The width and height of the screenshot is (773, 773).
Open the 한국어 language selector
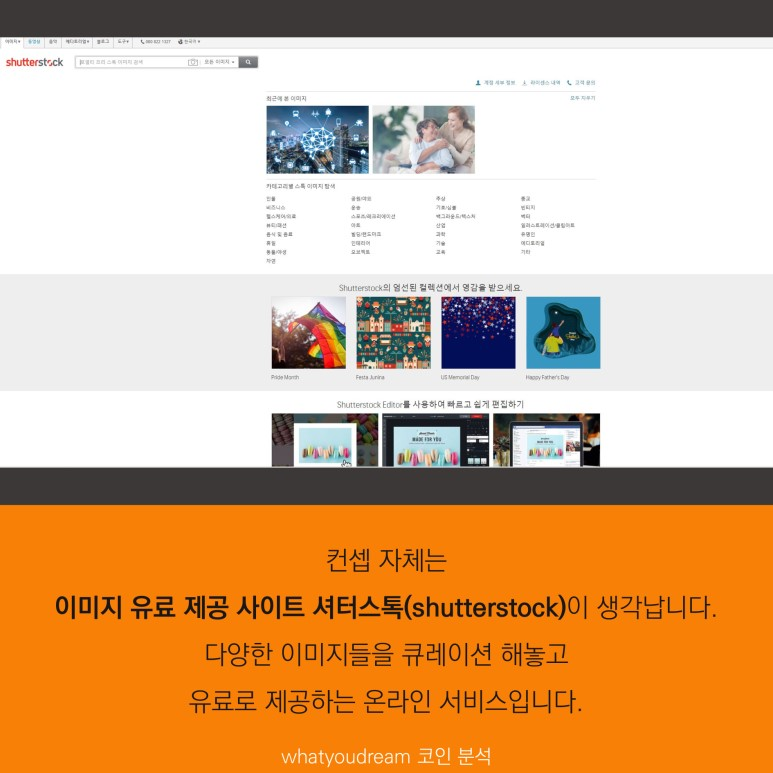pyautogui.click(x=189, y=42)
